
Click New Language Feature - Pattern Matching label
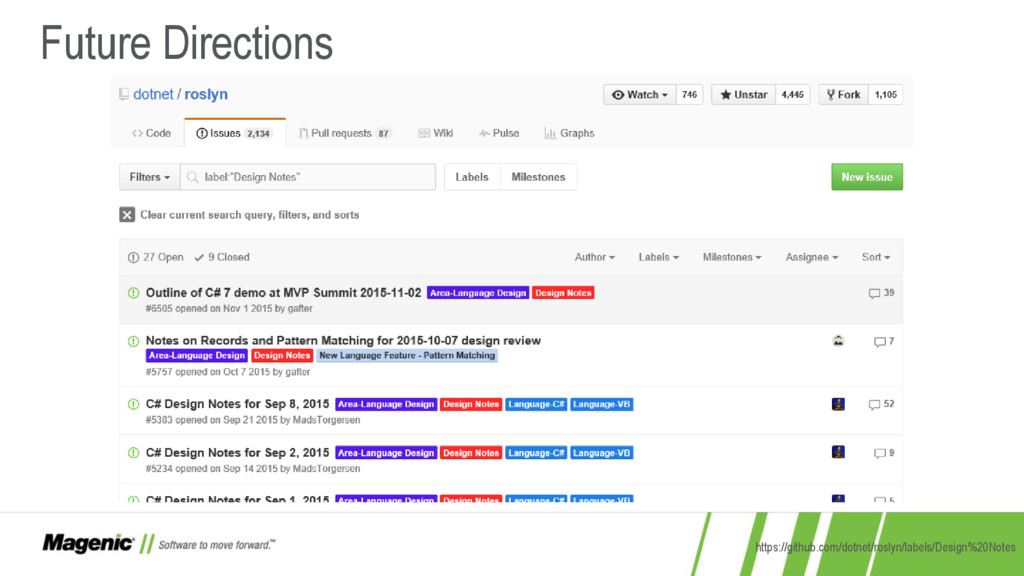point(407,356)
